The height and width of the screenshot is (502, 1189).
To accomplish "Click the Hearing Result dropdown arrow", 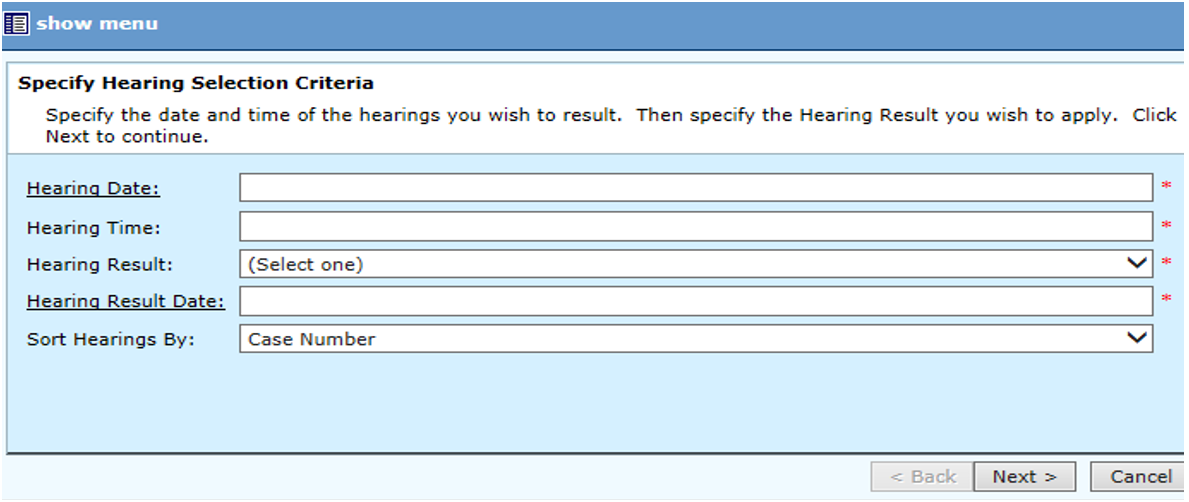I will pos(1137,264).
